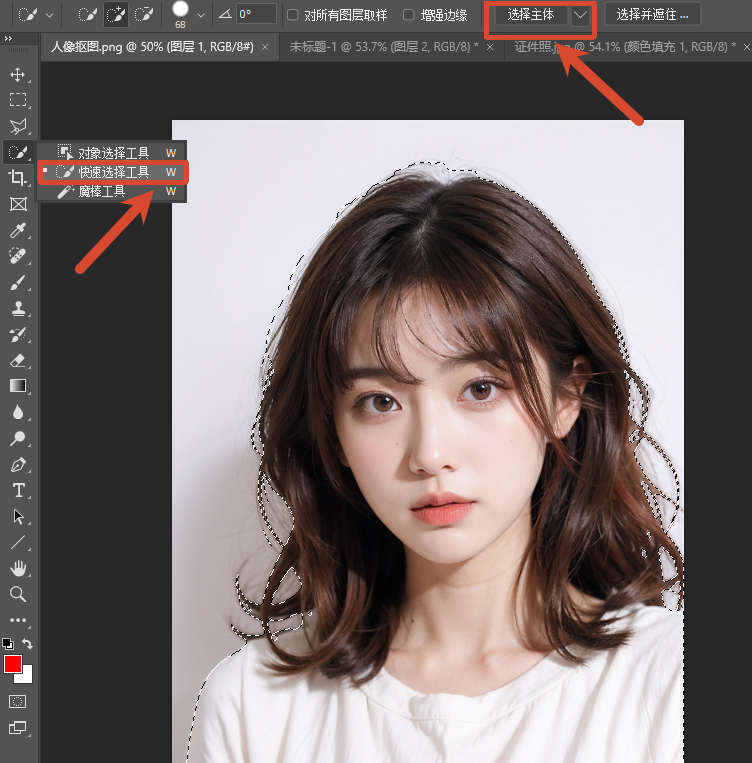The width and height of the screenshot is (752, 763).
Task: Click the red foreground color swatch
Action: [13, 664]
